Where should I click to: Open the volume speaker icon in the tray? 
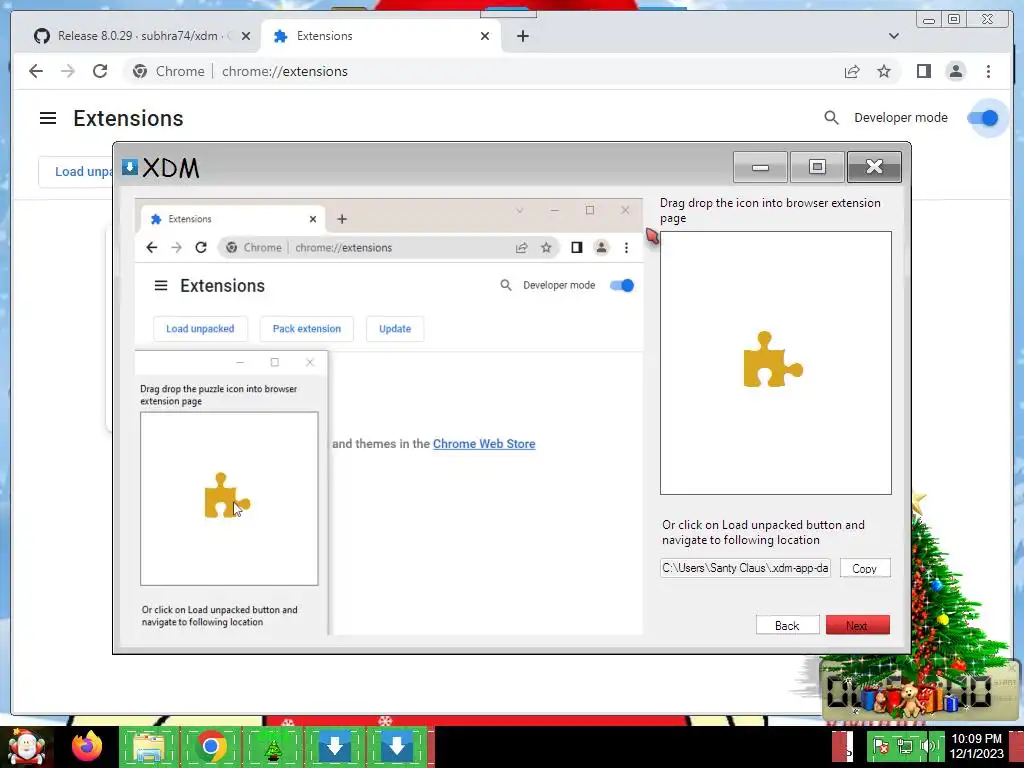pos(927,746)
